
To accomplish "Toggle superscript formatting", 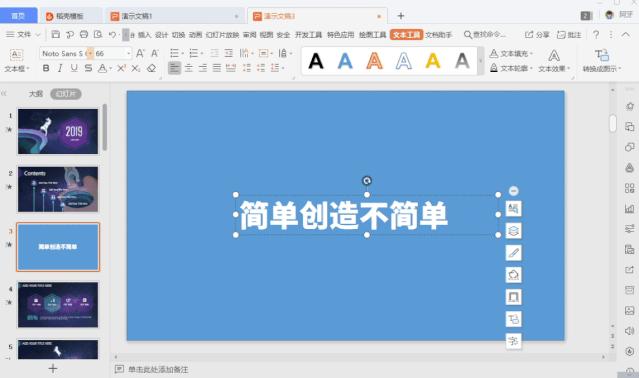I will point(121,68).
